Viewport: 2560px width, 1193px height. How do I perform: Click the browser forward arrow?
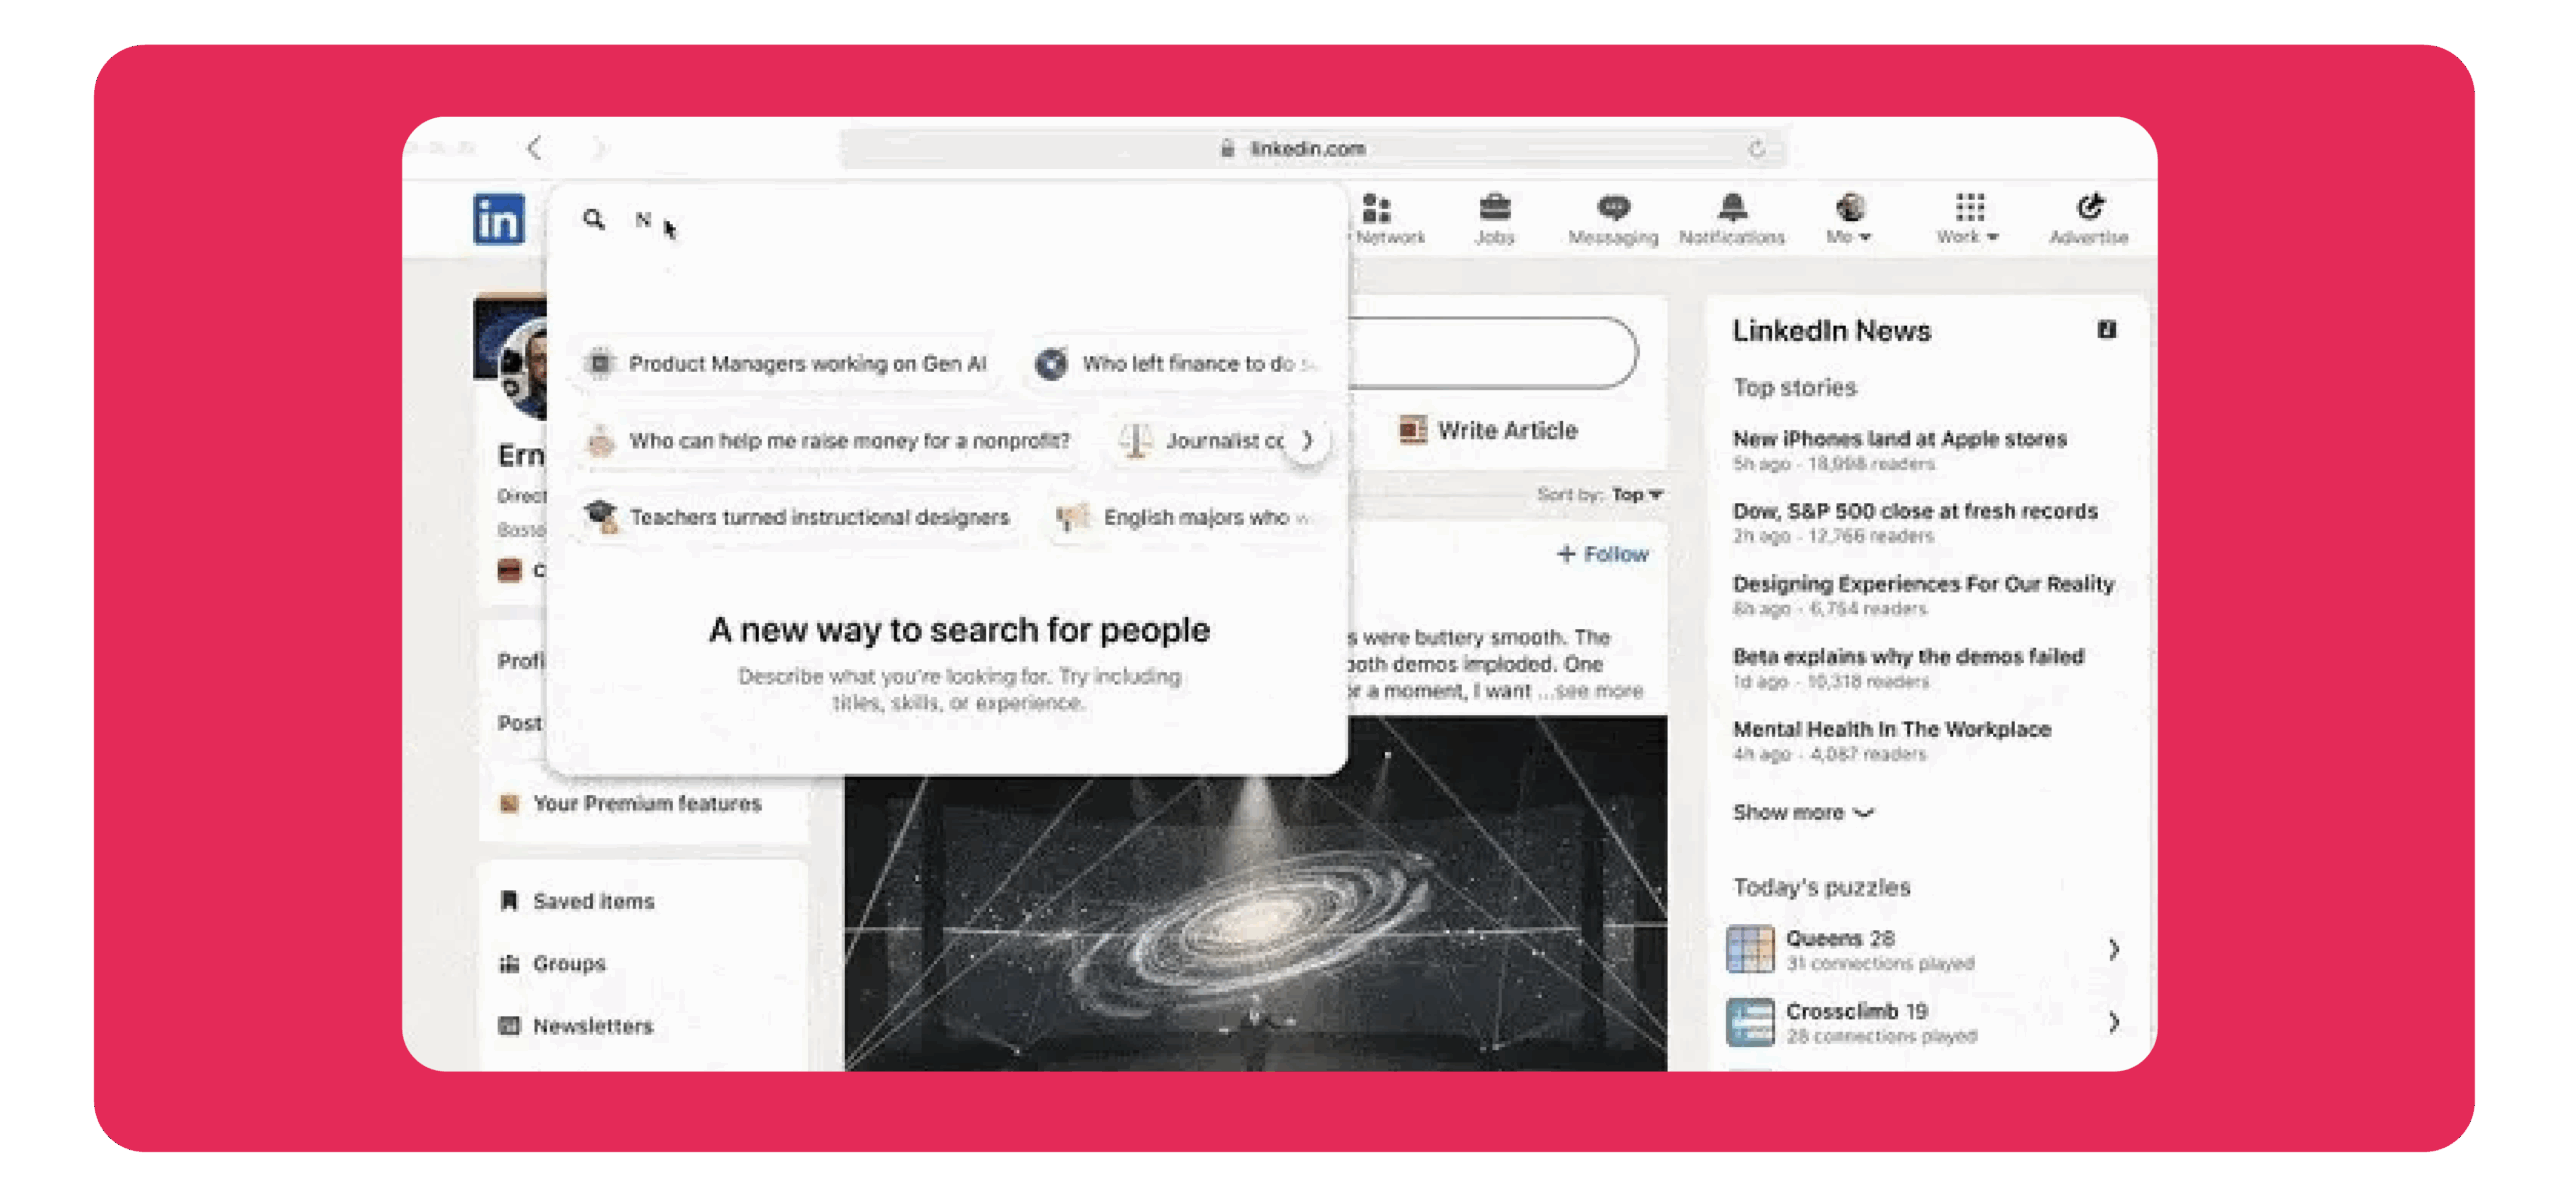(x=599, y=148)
